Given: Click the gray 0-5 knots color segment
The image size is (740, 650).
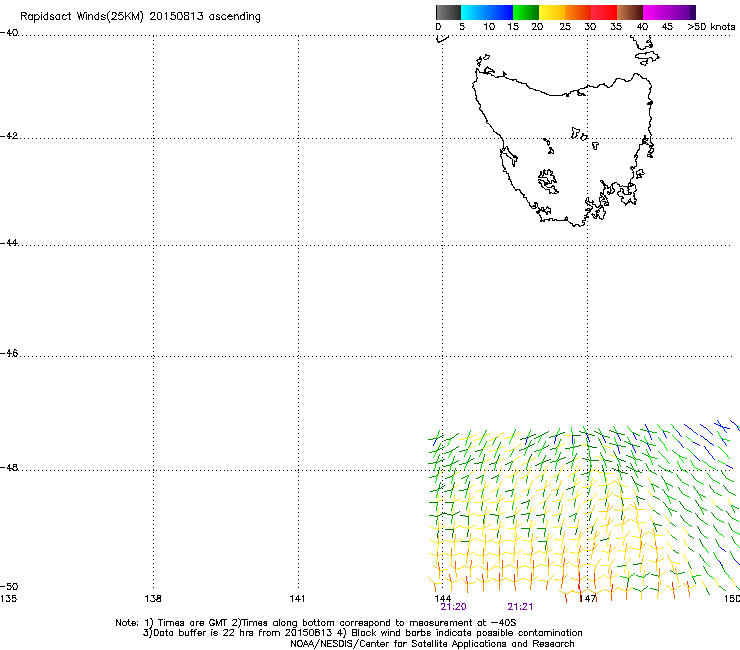Looking at the screenshot, I should coord(448,12).
